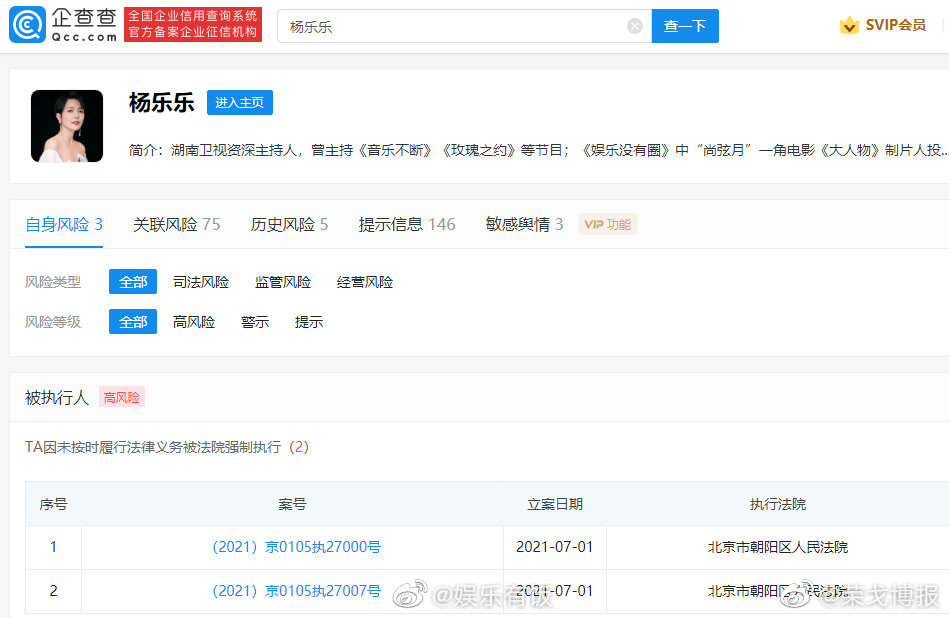Filter risk type by 经营风险
Viewport: 949px width, 618px height.
coord(365,283)
